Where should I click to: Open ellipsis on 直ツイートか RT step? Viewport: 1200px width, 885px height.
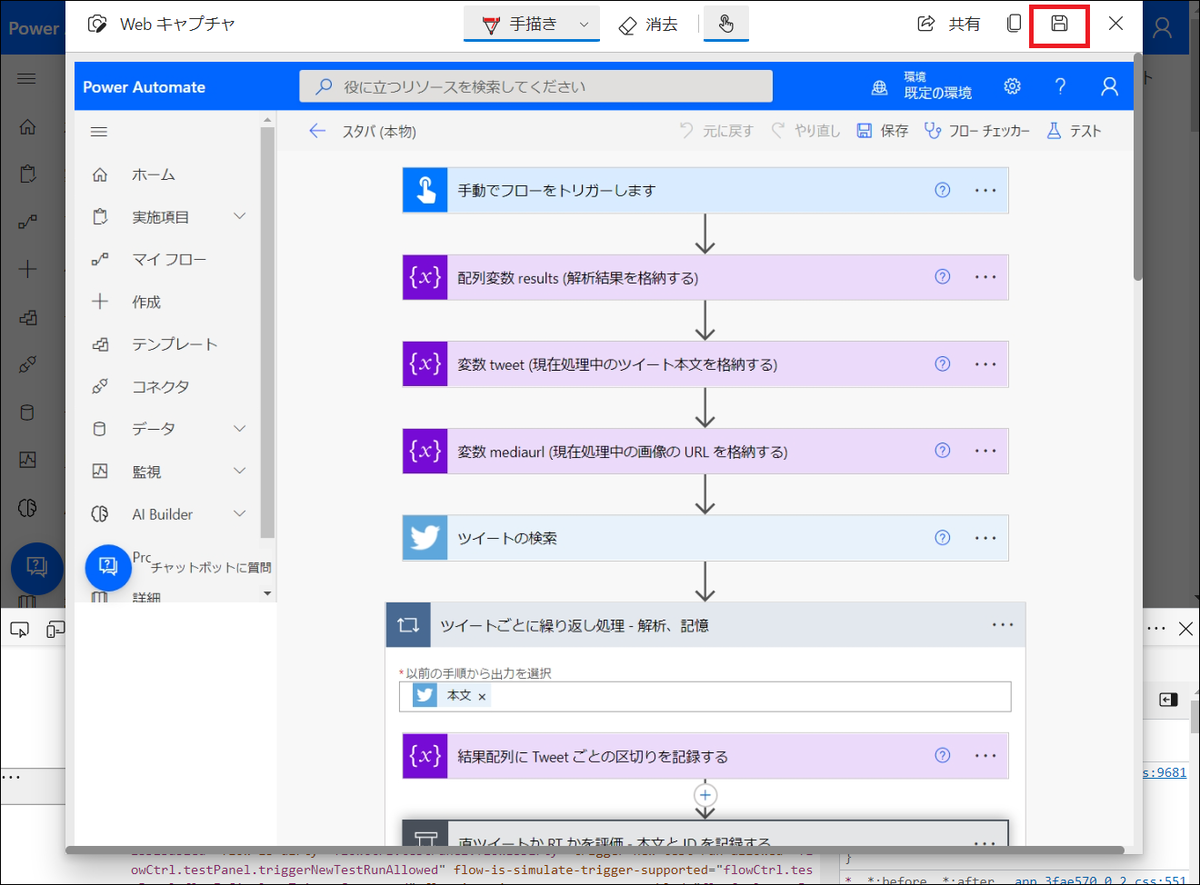[985, 842]
